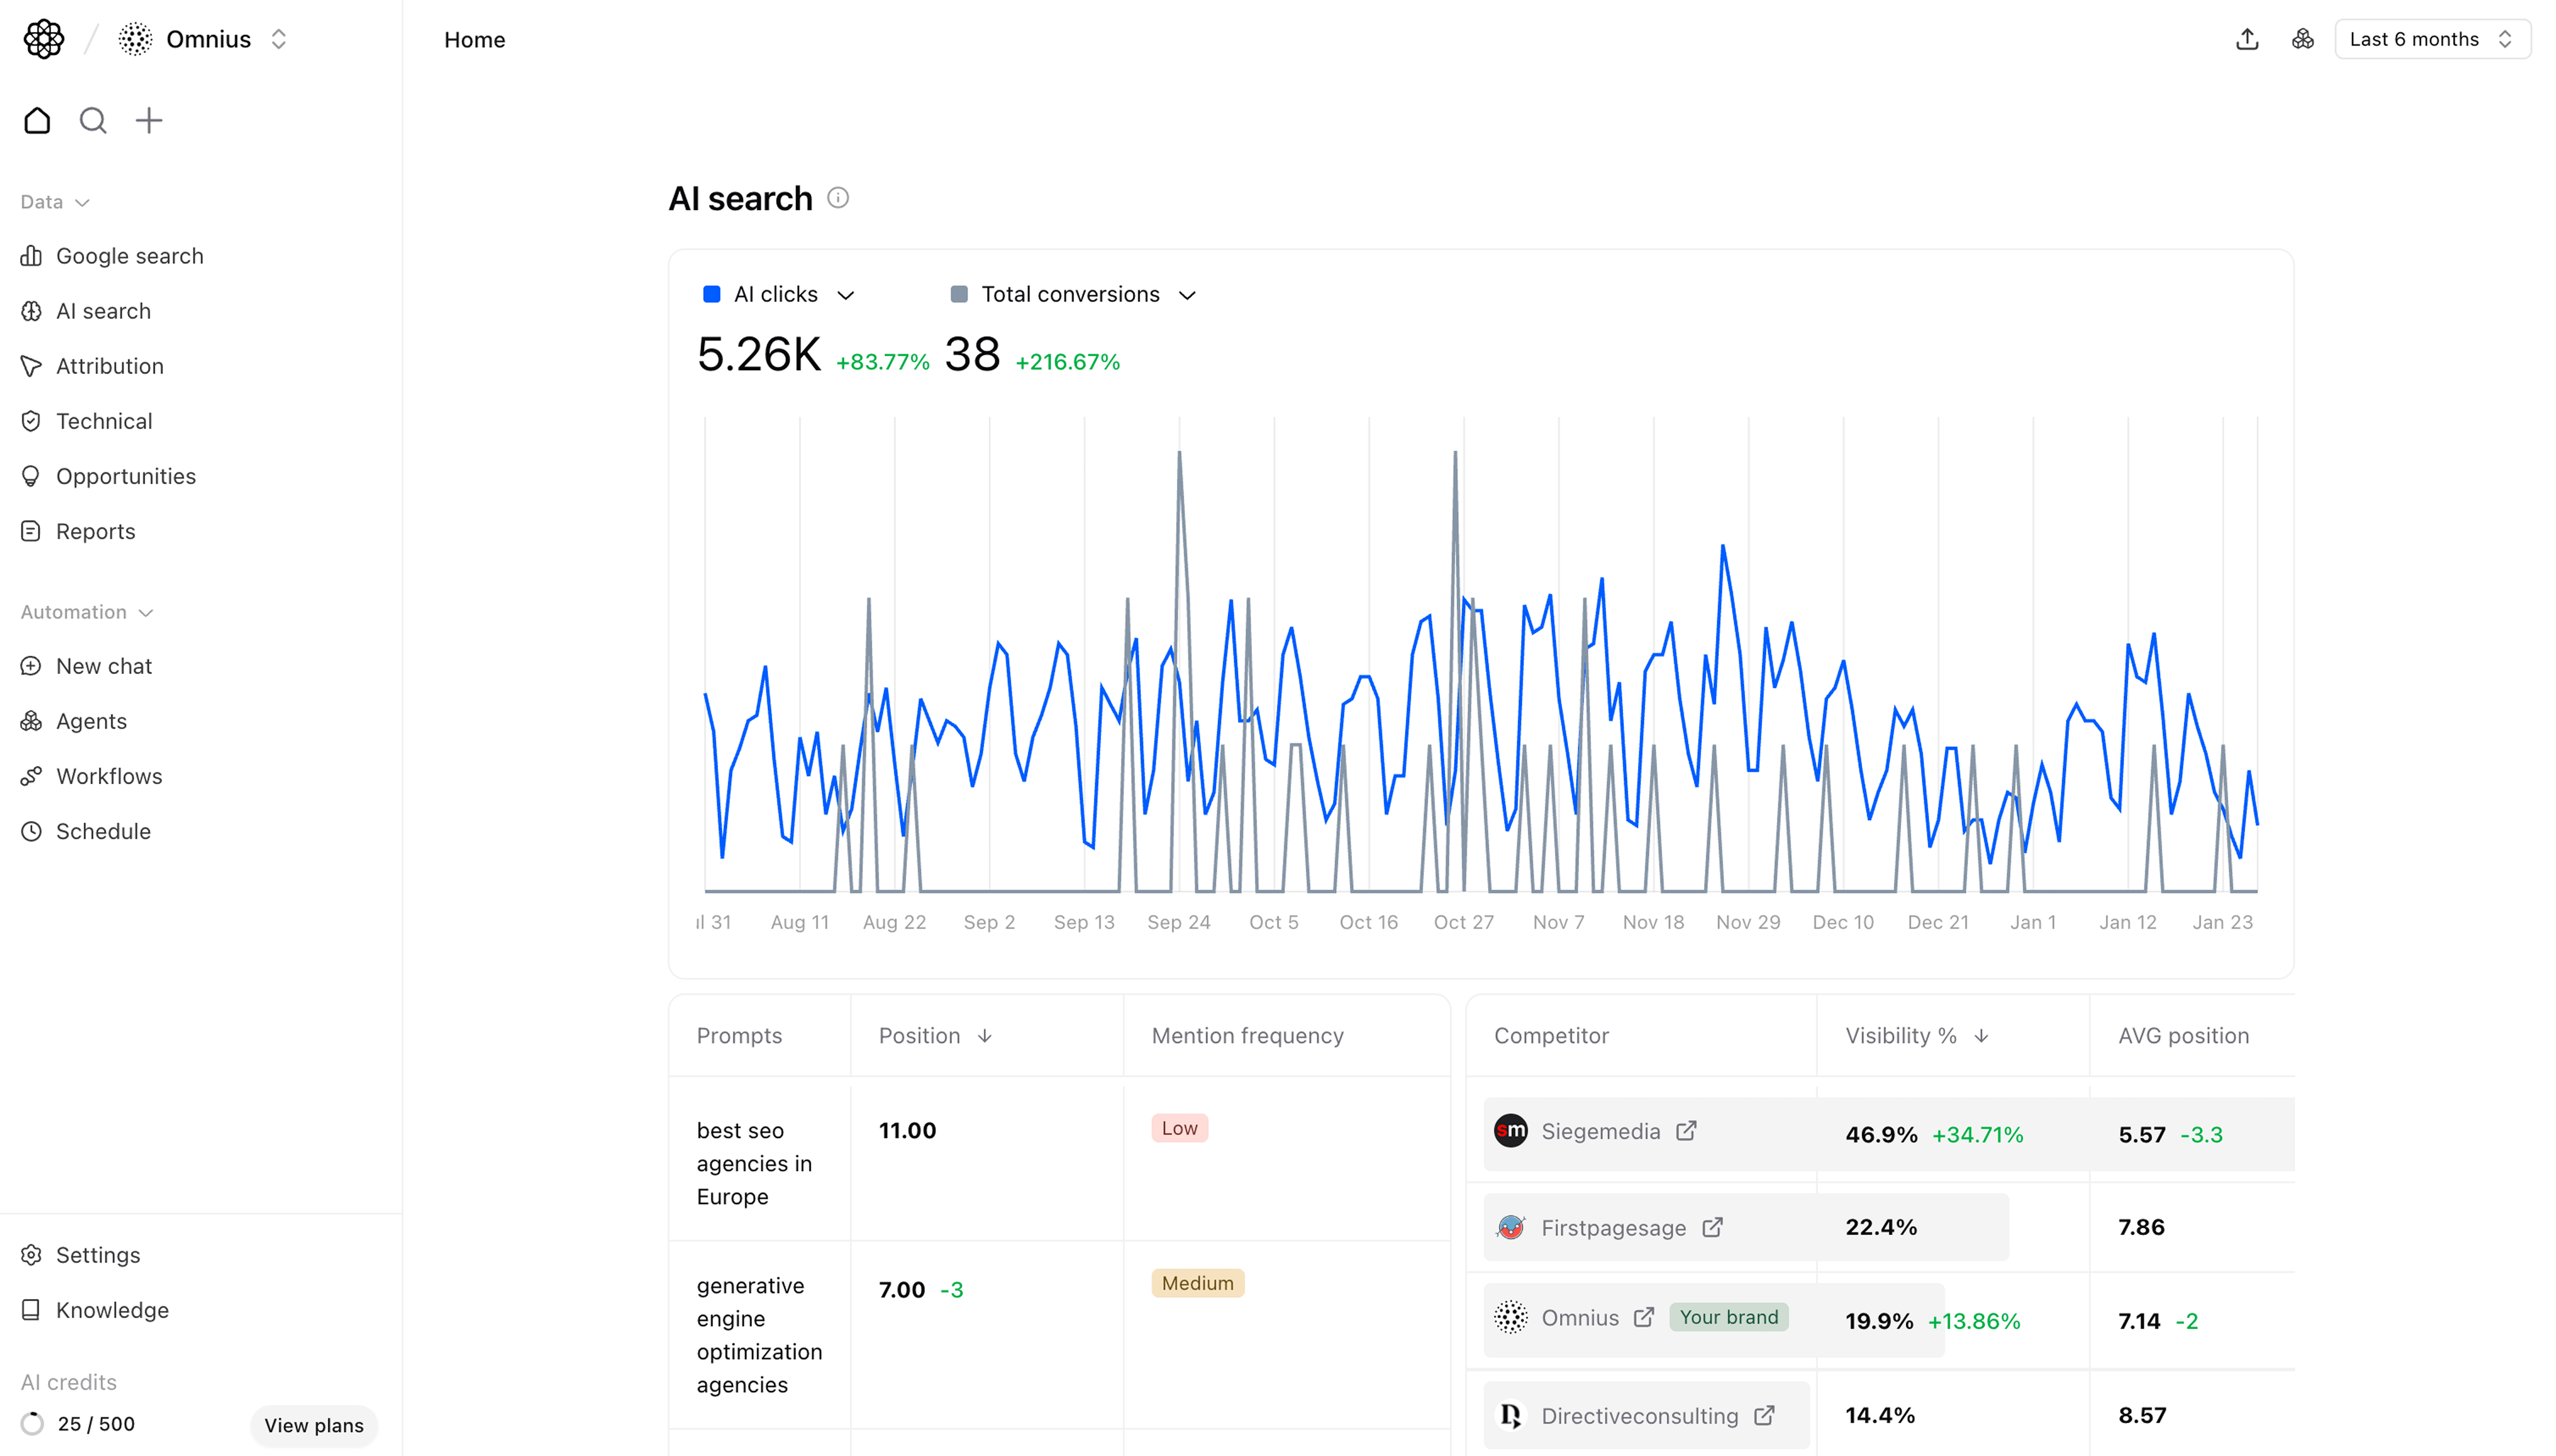The image size is (2556, 1456).
Task: Open Opportunities from the sidebar
Action: coord(126,476)
